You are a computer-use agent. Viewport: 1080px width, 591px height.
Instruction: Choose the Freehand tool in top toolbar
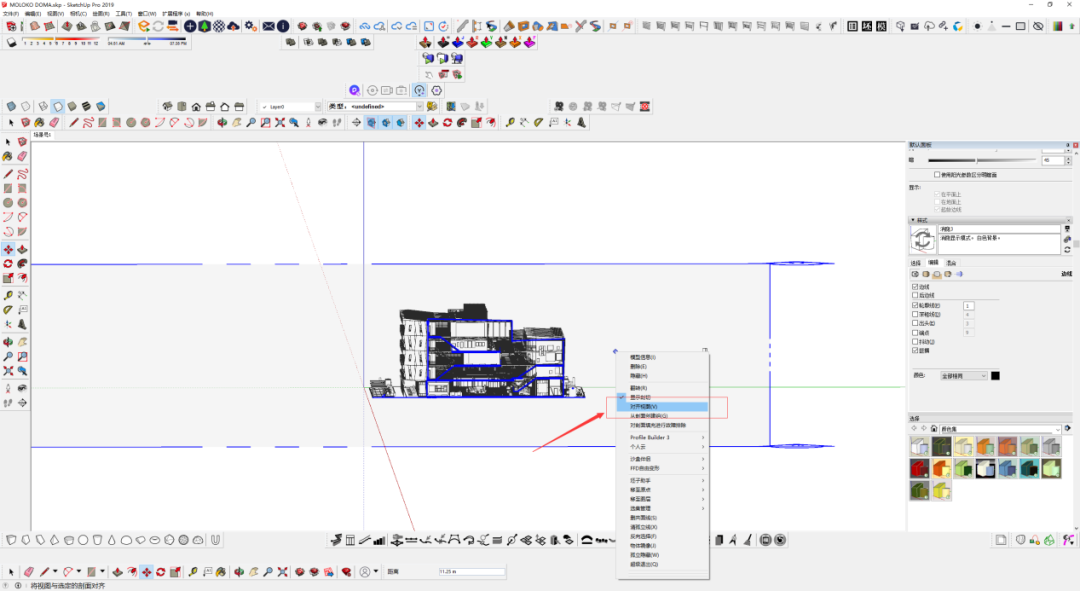pos(88,123)
